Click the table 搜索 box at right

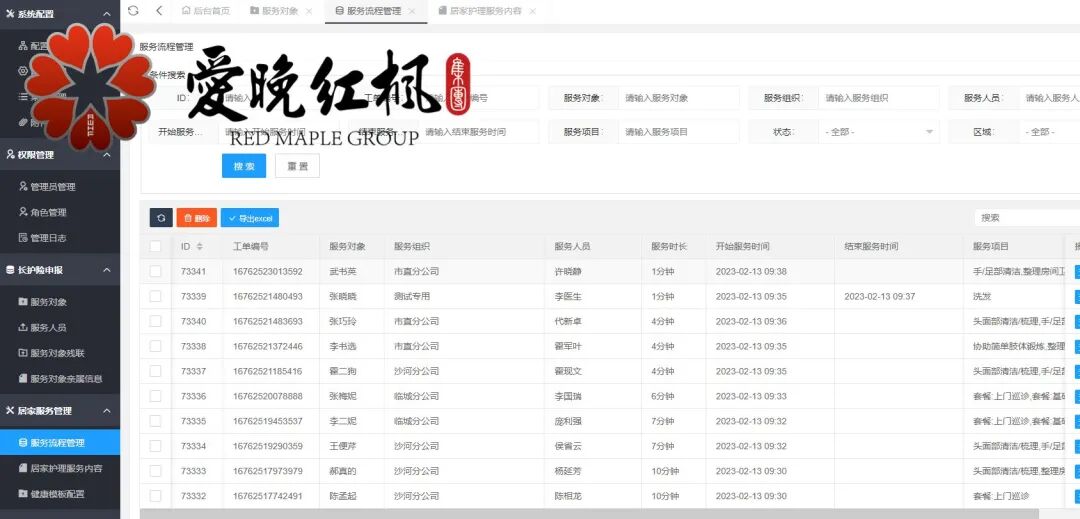1027,218
